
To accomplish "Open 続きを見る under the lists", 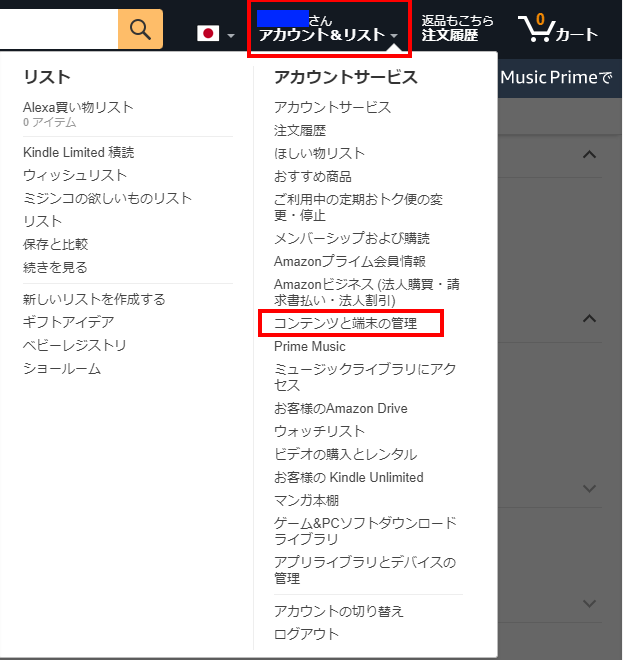I will [55, 267].
